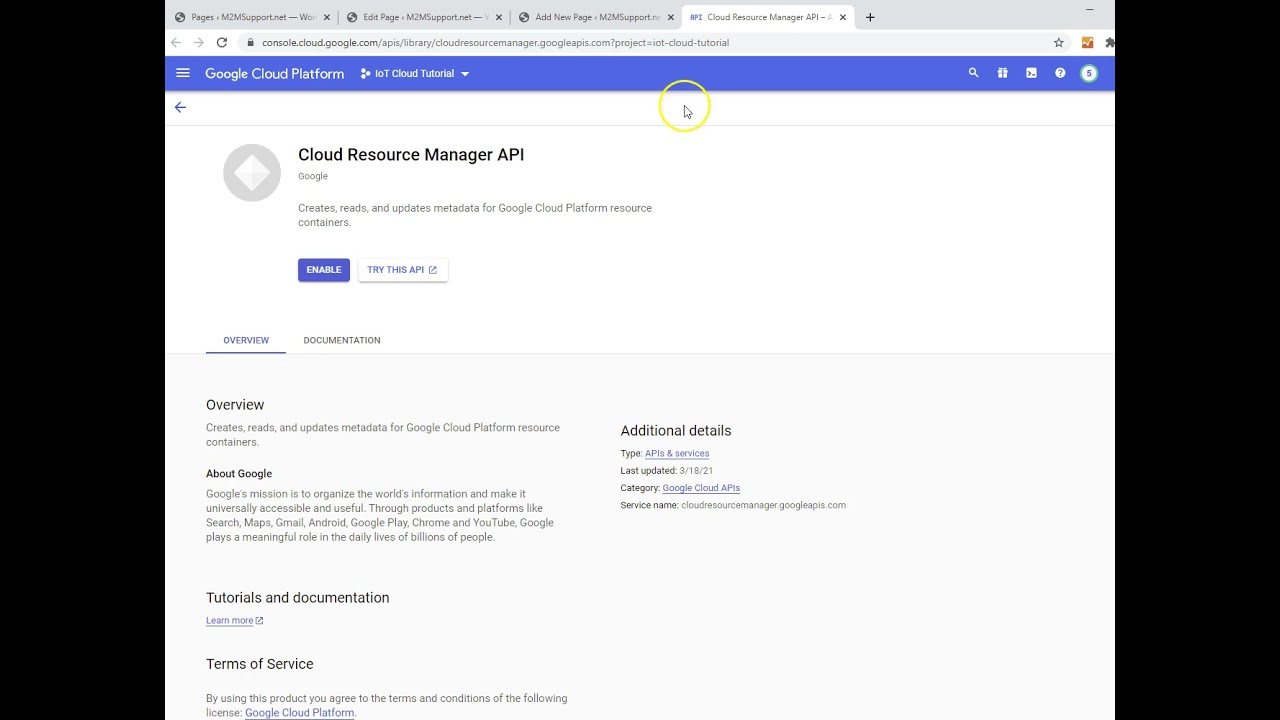
Task: Open the Google Cloud Platform license link
Action: [299, 713]
